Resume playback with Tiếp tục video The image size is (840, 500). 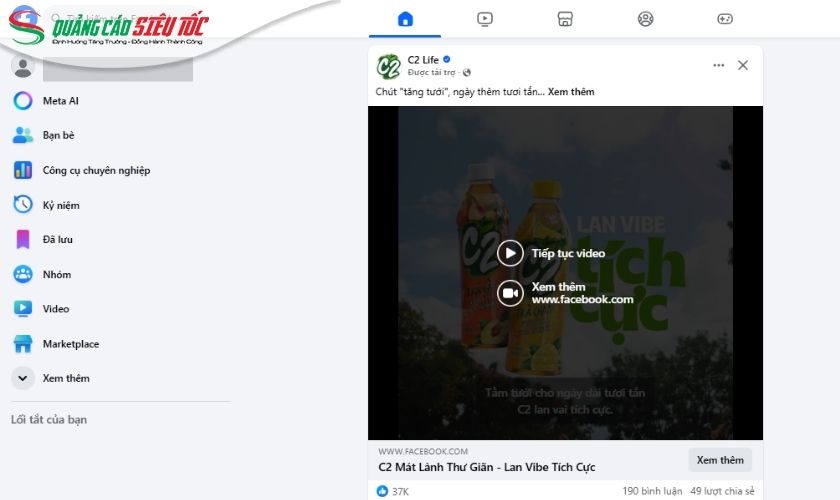(551, 253)
